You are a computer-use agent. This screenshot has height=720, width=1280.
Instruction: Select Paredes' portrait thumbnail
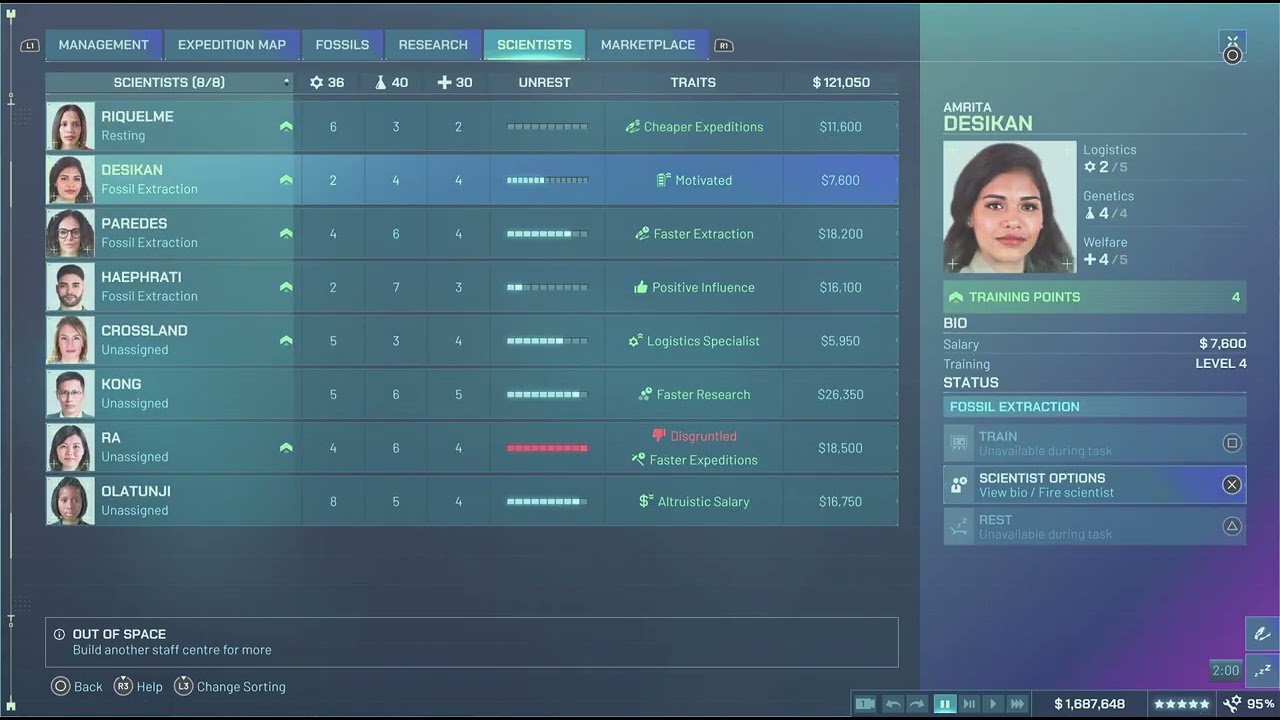pos(70,233)
